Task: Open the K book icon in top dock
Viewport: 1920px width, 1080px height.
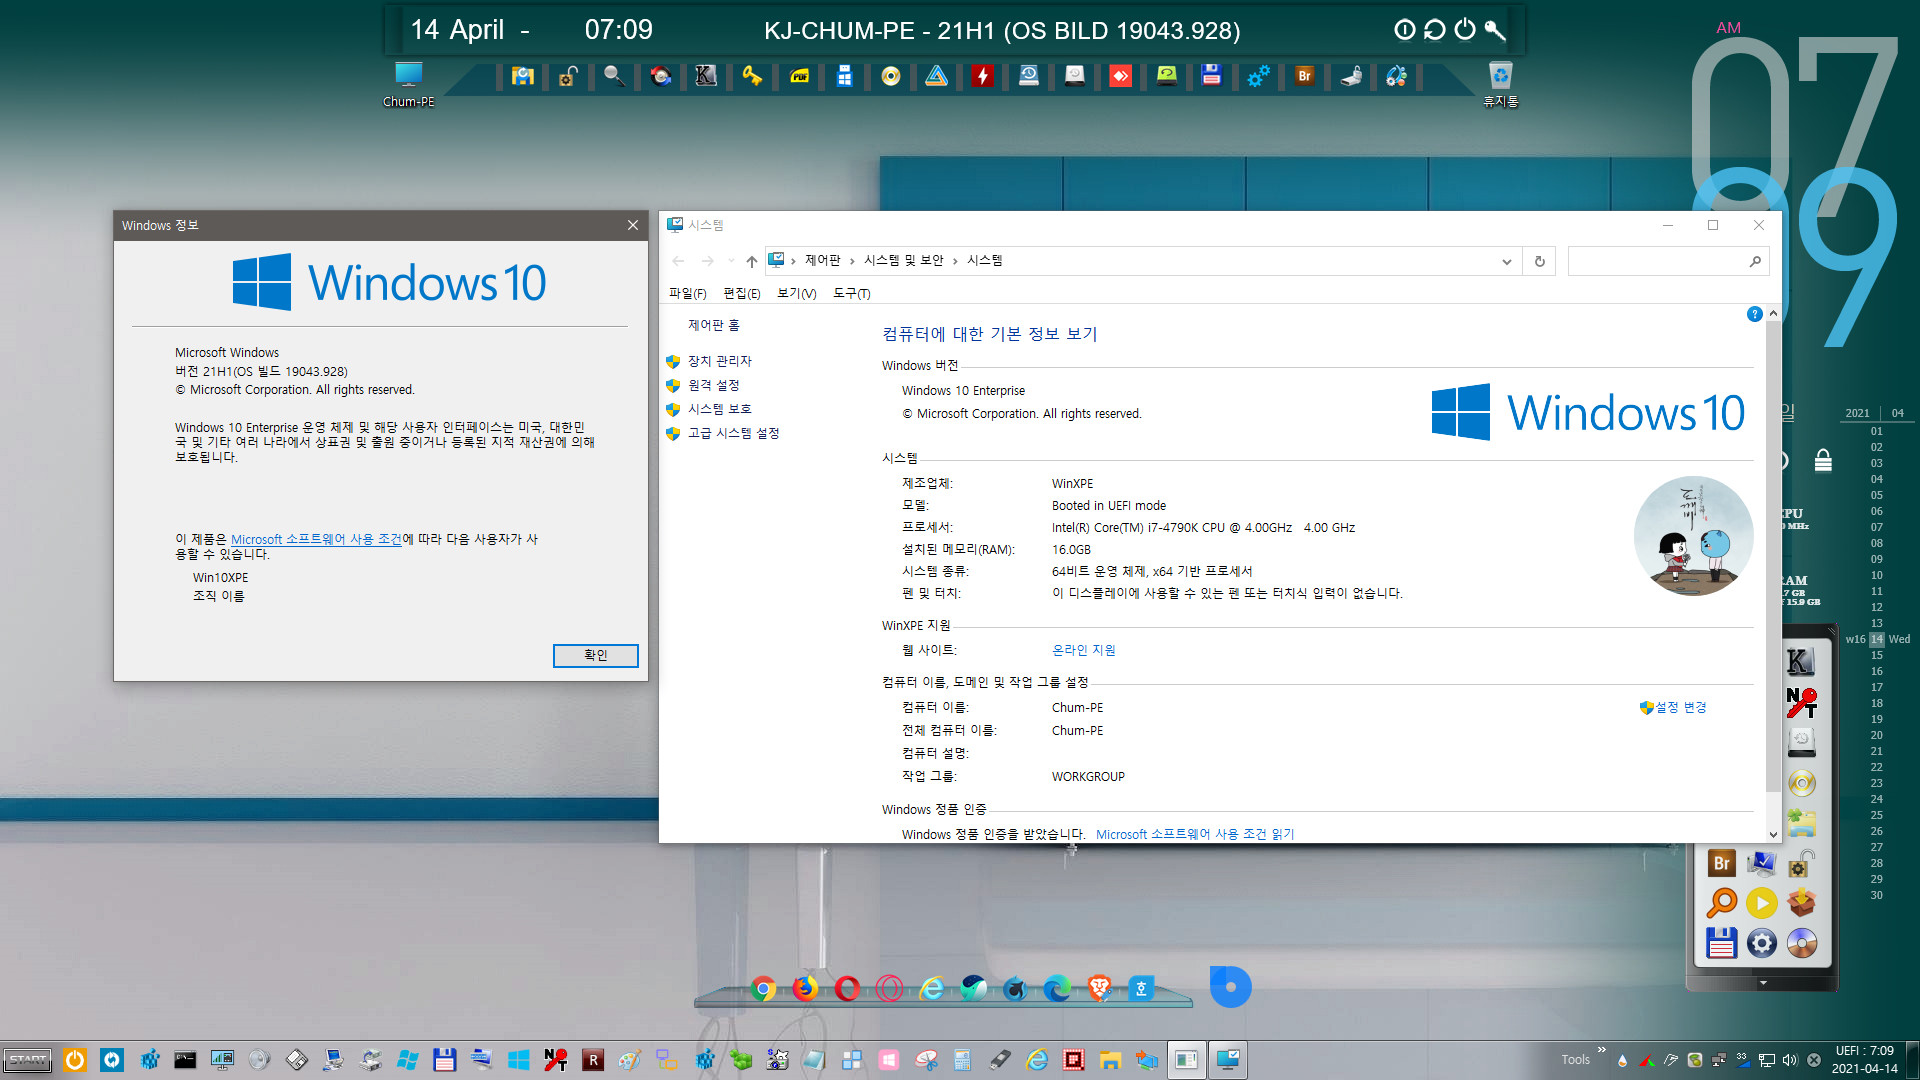Action: [706, 76]
